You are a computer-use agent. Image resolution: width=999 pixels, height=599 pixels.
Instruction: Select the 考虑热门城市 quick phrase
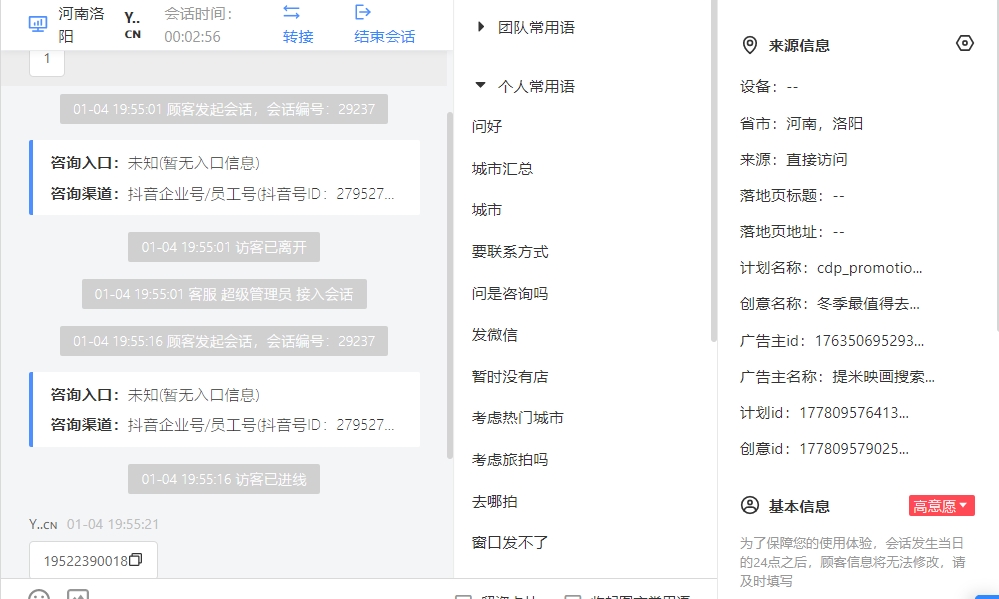(517, 418)
